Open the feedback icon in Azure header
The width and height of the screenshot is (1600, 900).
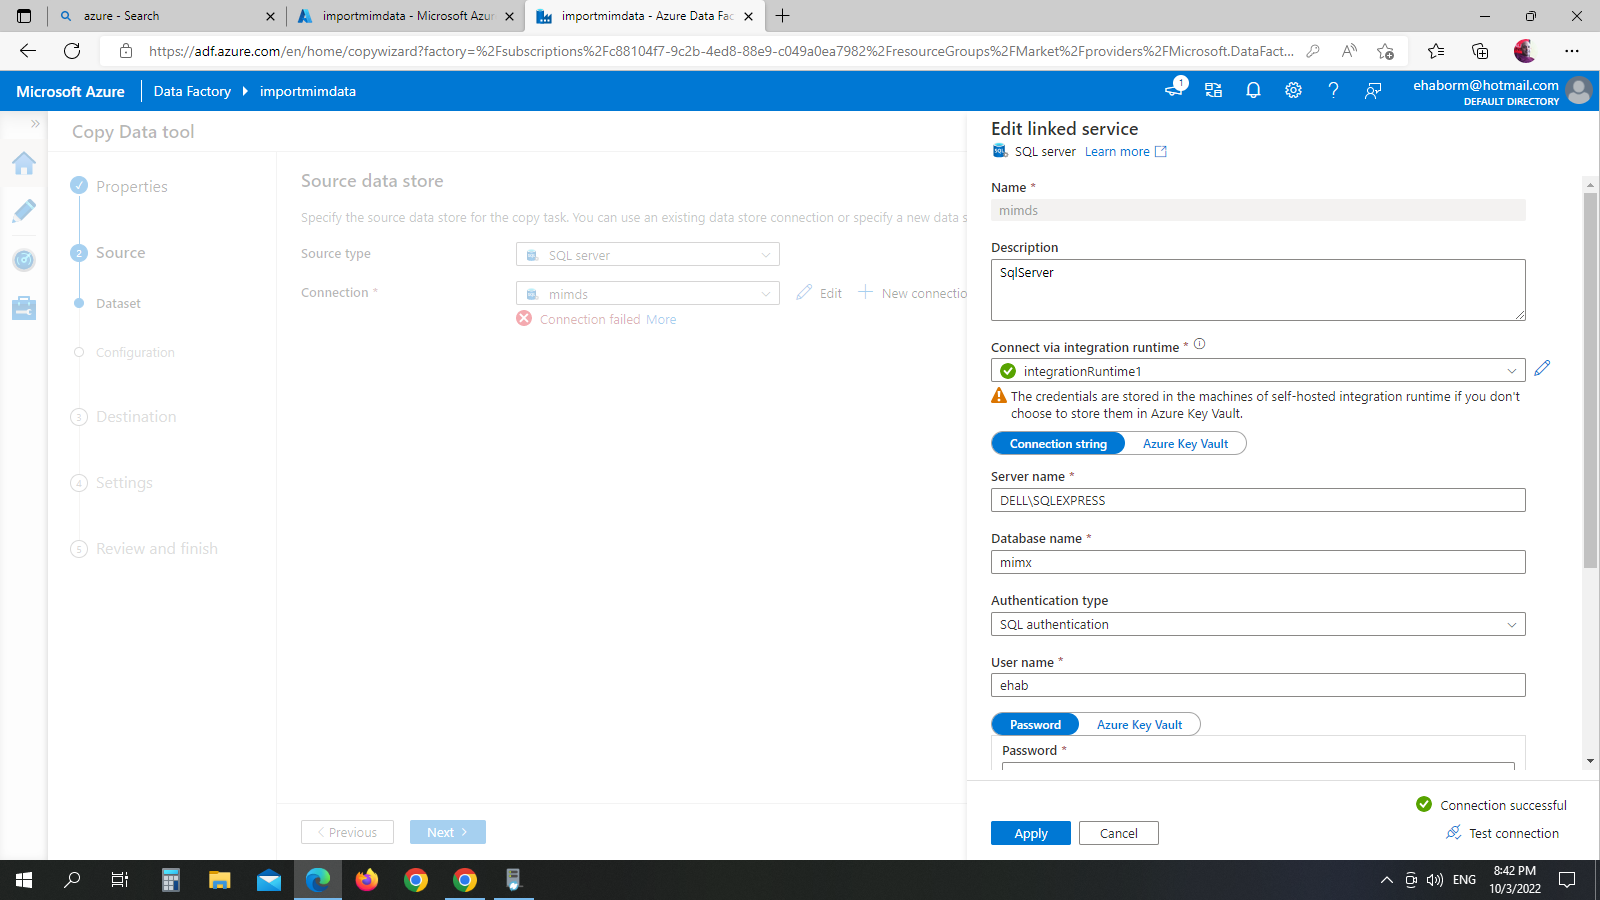(x=1373, y=90)
